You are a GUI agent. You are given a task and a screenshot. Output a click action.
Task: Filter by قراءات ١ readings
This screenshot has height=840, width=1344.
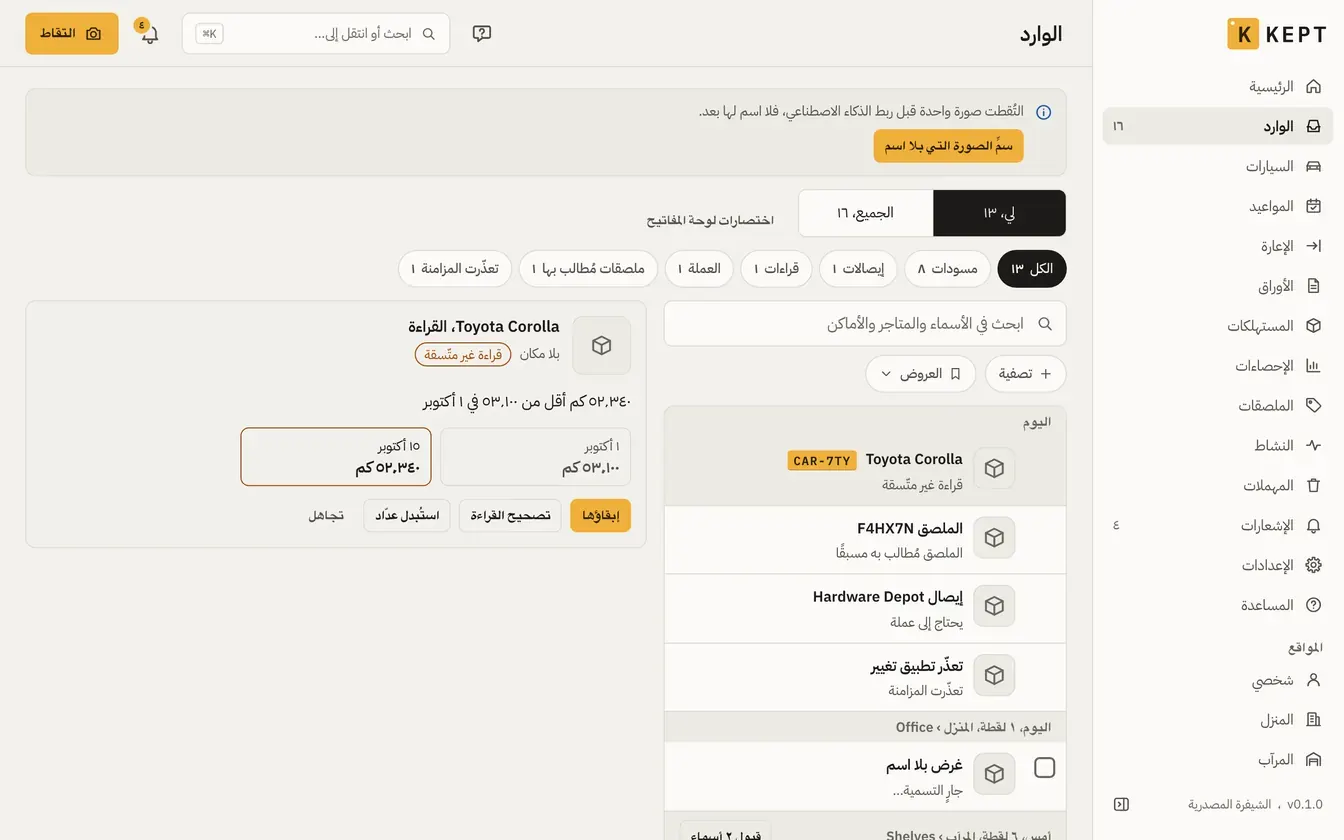(776, 269)
